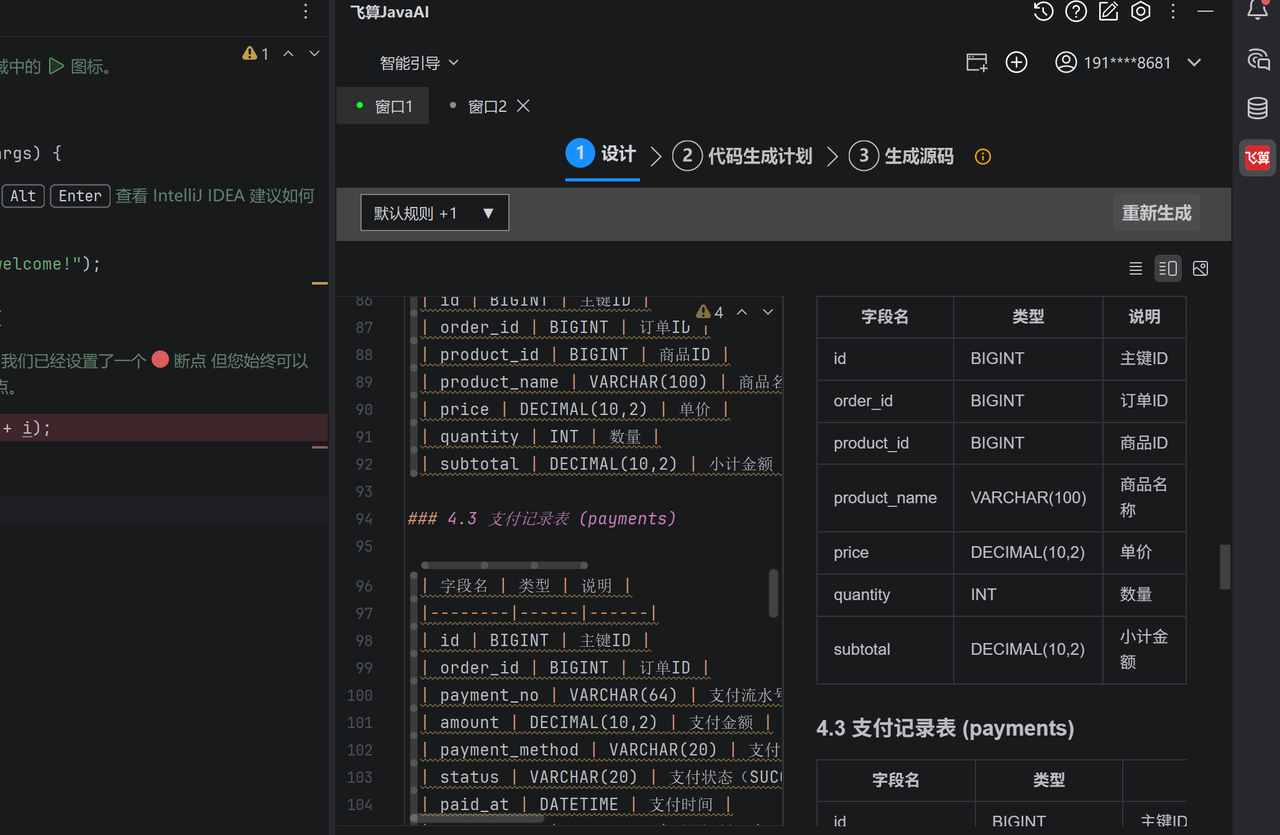The image size is (1280, 835).
Task: Open the hexagon settings icon
Action: (x=1141, y=12)
